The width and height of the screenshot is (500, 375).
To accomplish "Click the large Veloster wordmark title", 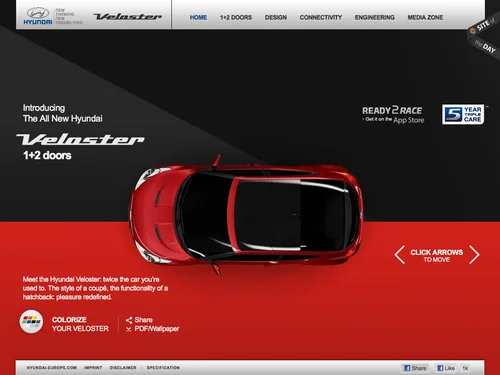I will [x=80, y=140].
